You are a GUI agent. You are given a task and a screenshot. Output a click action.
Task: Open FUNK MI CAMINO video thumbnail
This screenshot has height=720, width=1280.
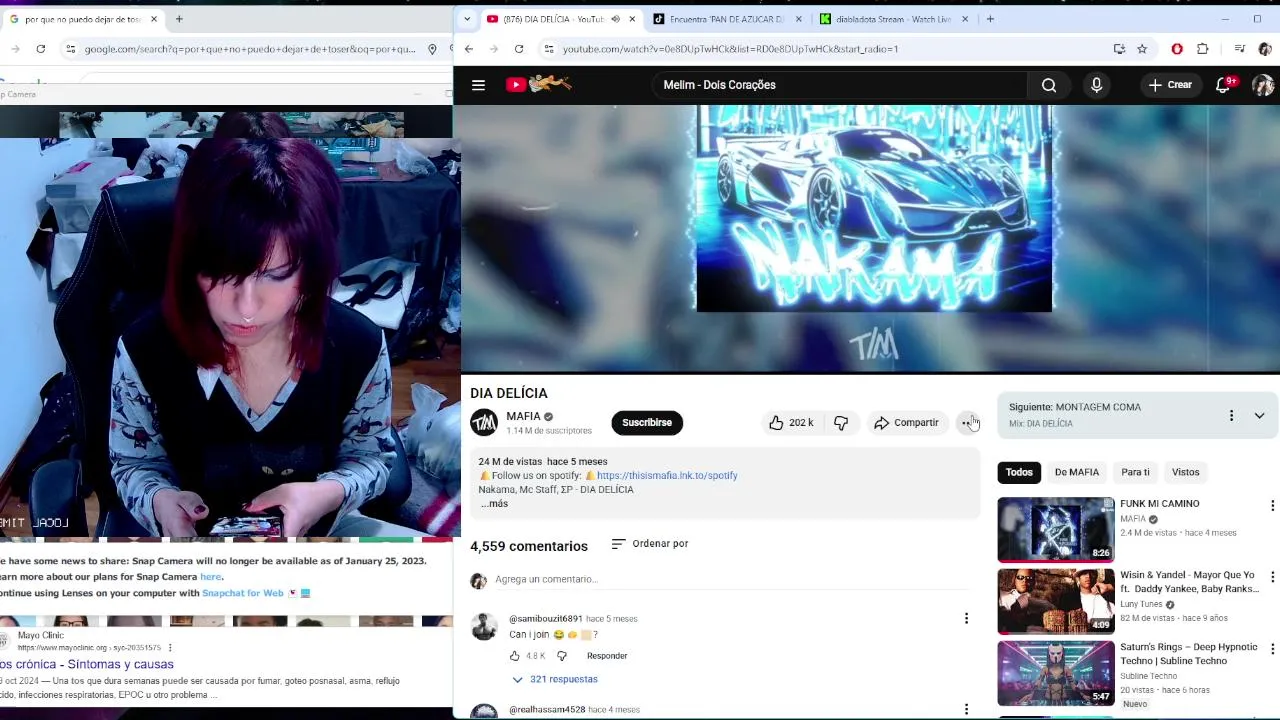tap(1056, 530)
